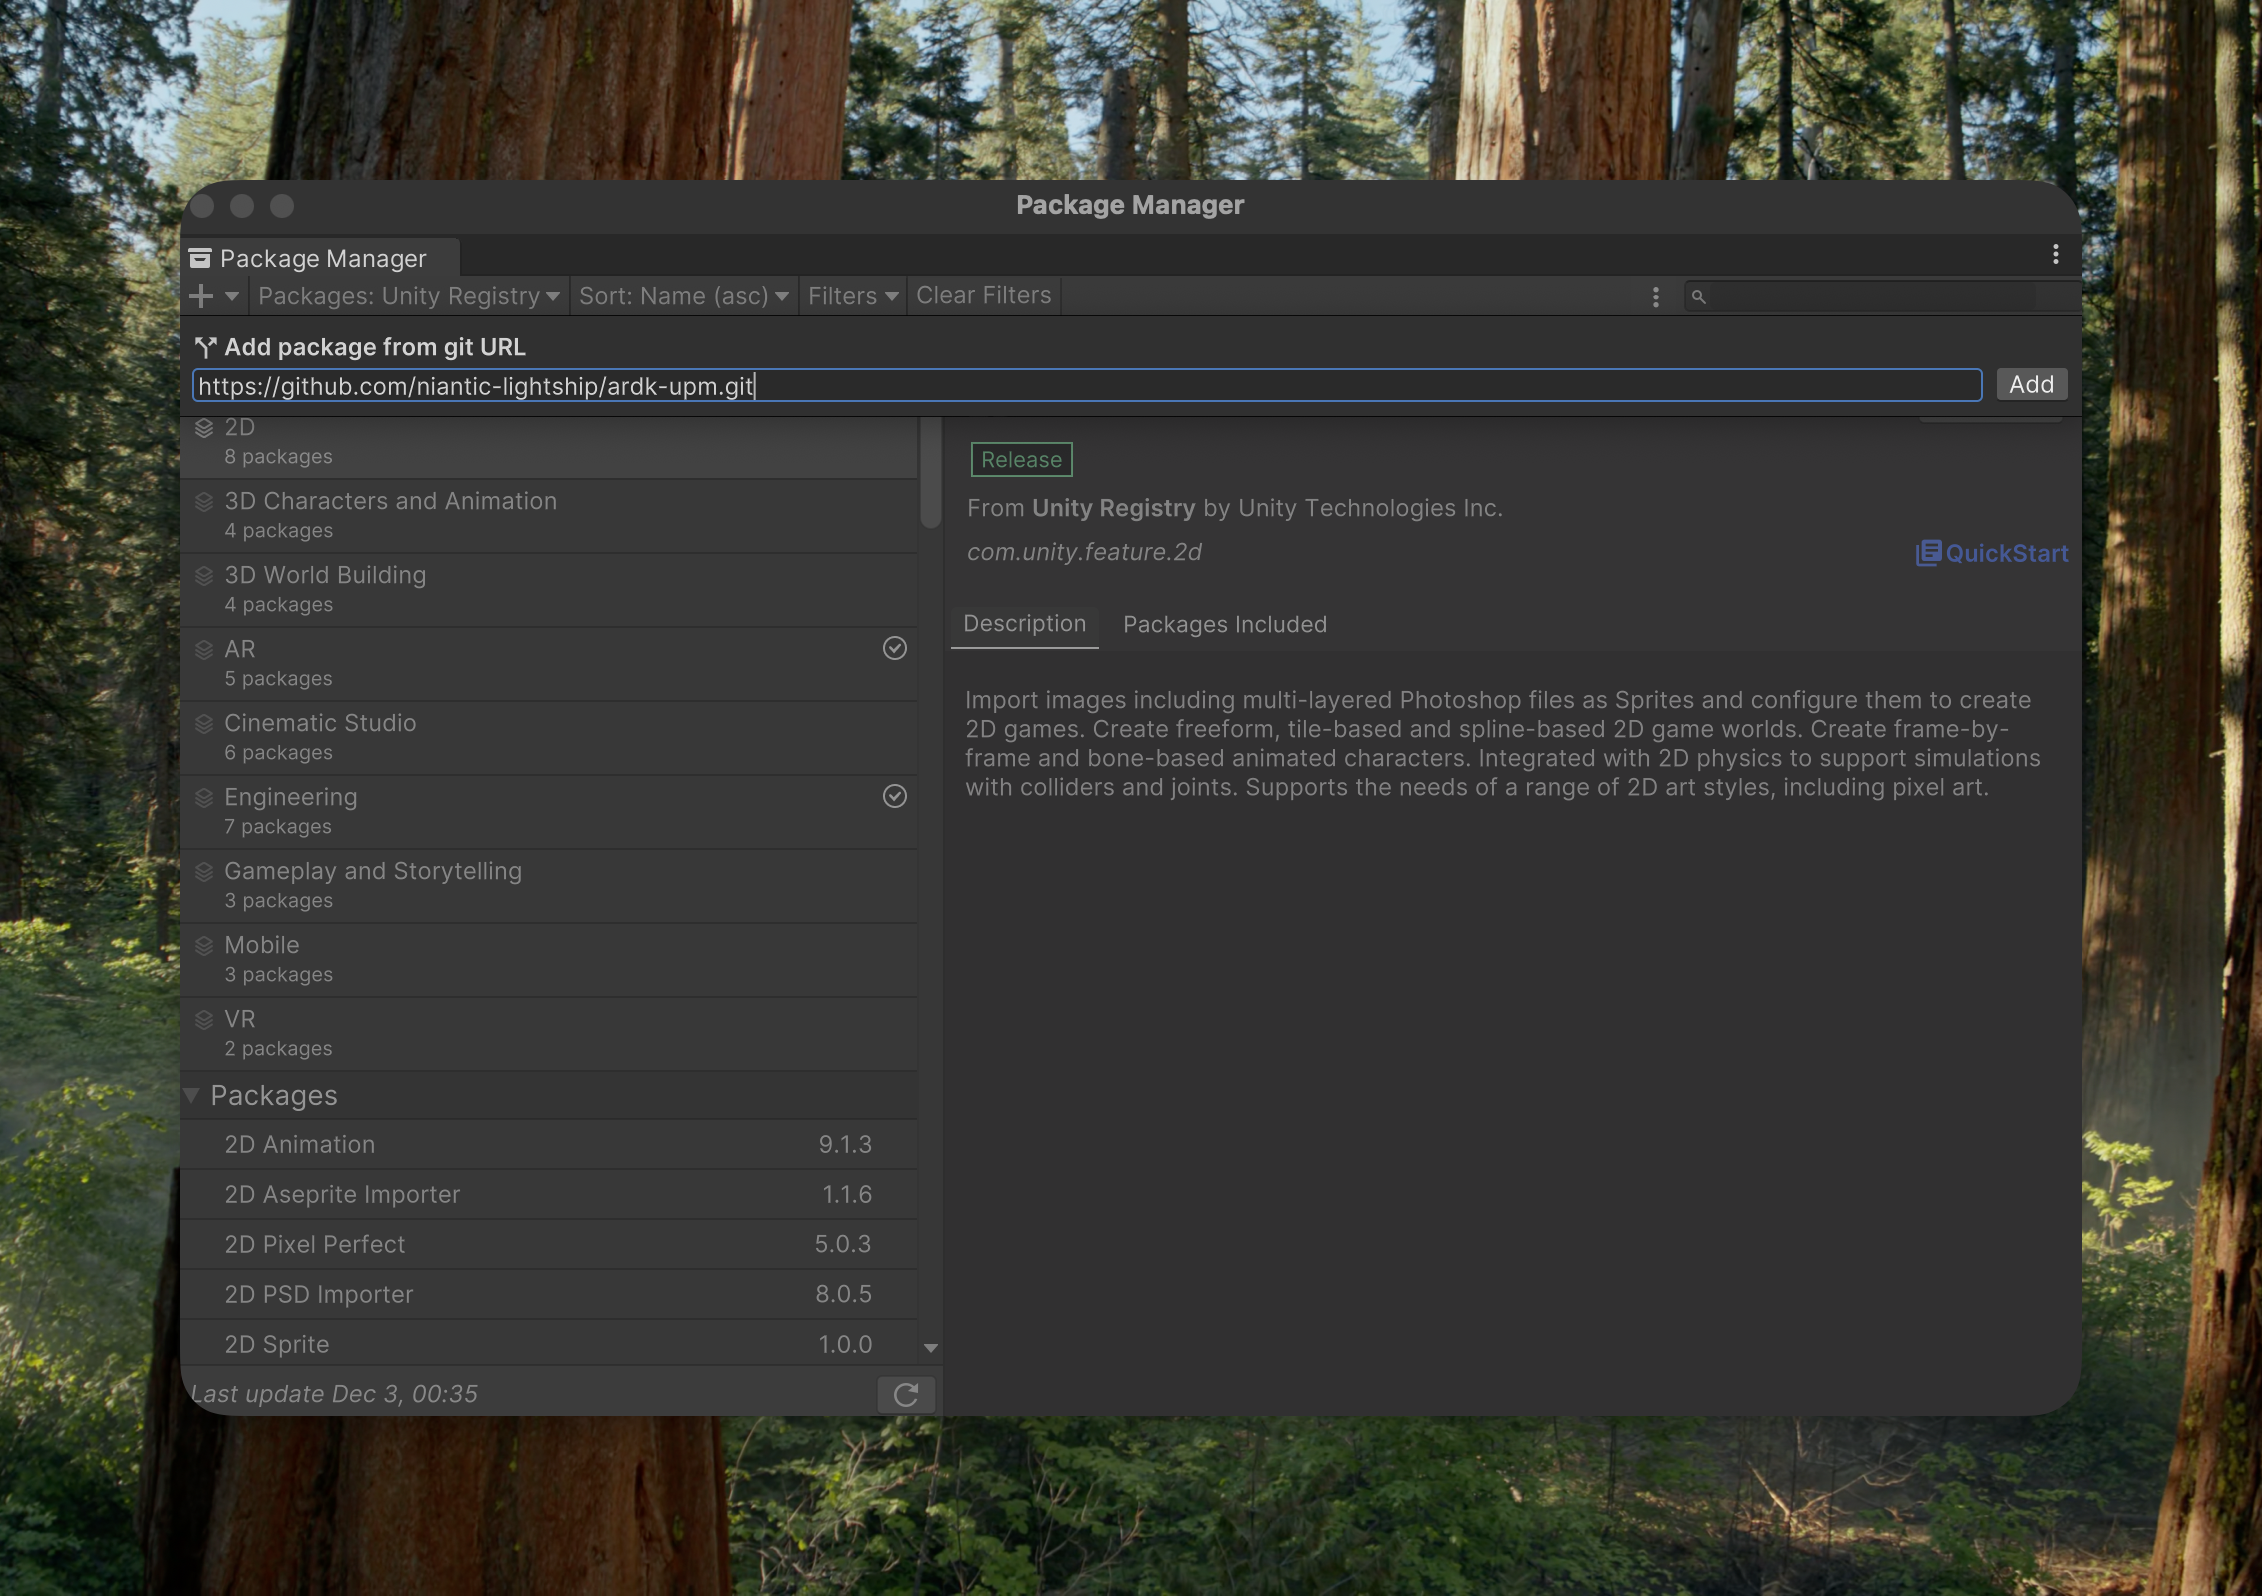Click the Package Manager tab icon
This screenshot has height=1596, width=2262.
(x=200, y=259)
